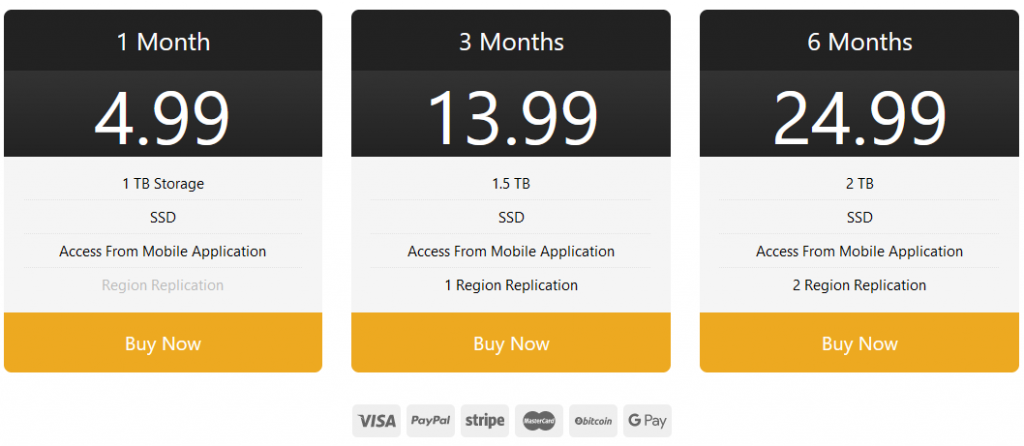Click the 1 Month plan header

coord(163,41)
